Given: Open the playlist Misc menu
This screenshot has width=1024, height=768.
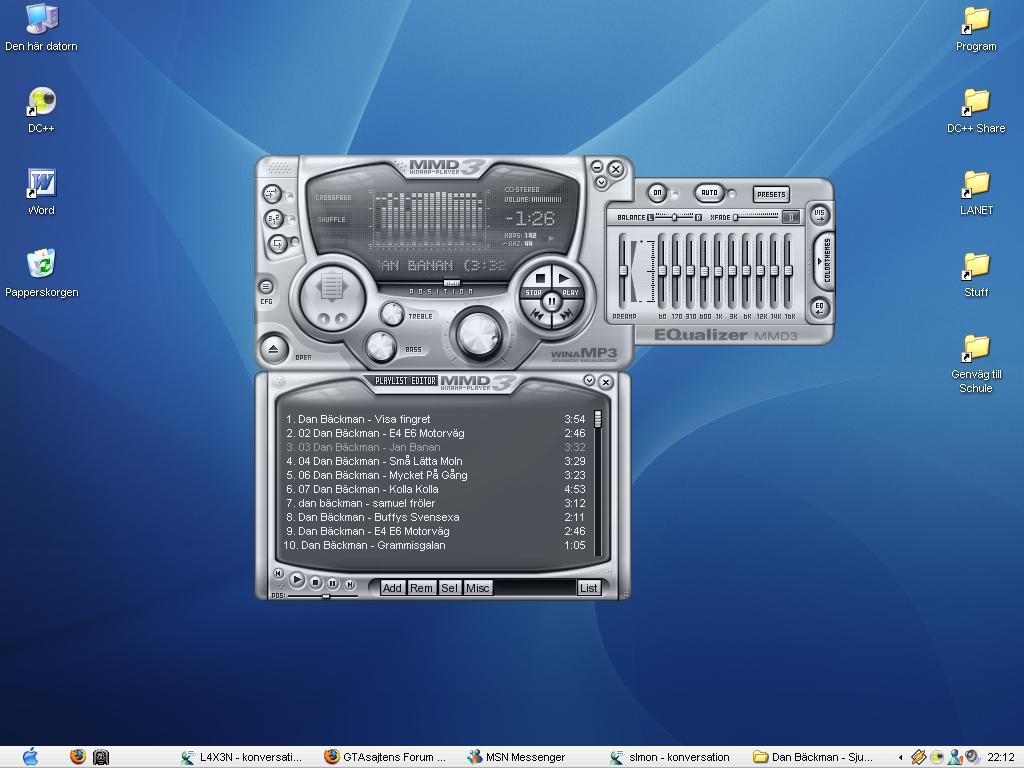Looking at the screenshot, I should coord(477,588).
